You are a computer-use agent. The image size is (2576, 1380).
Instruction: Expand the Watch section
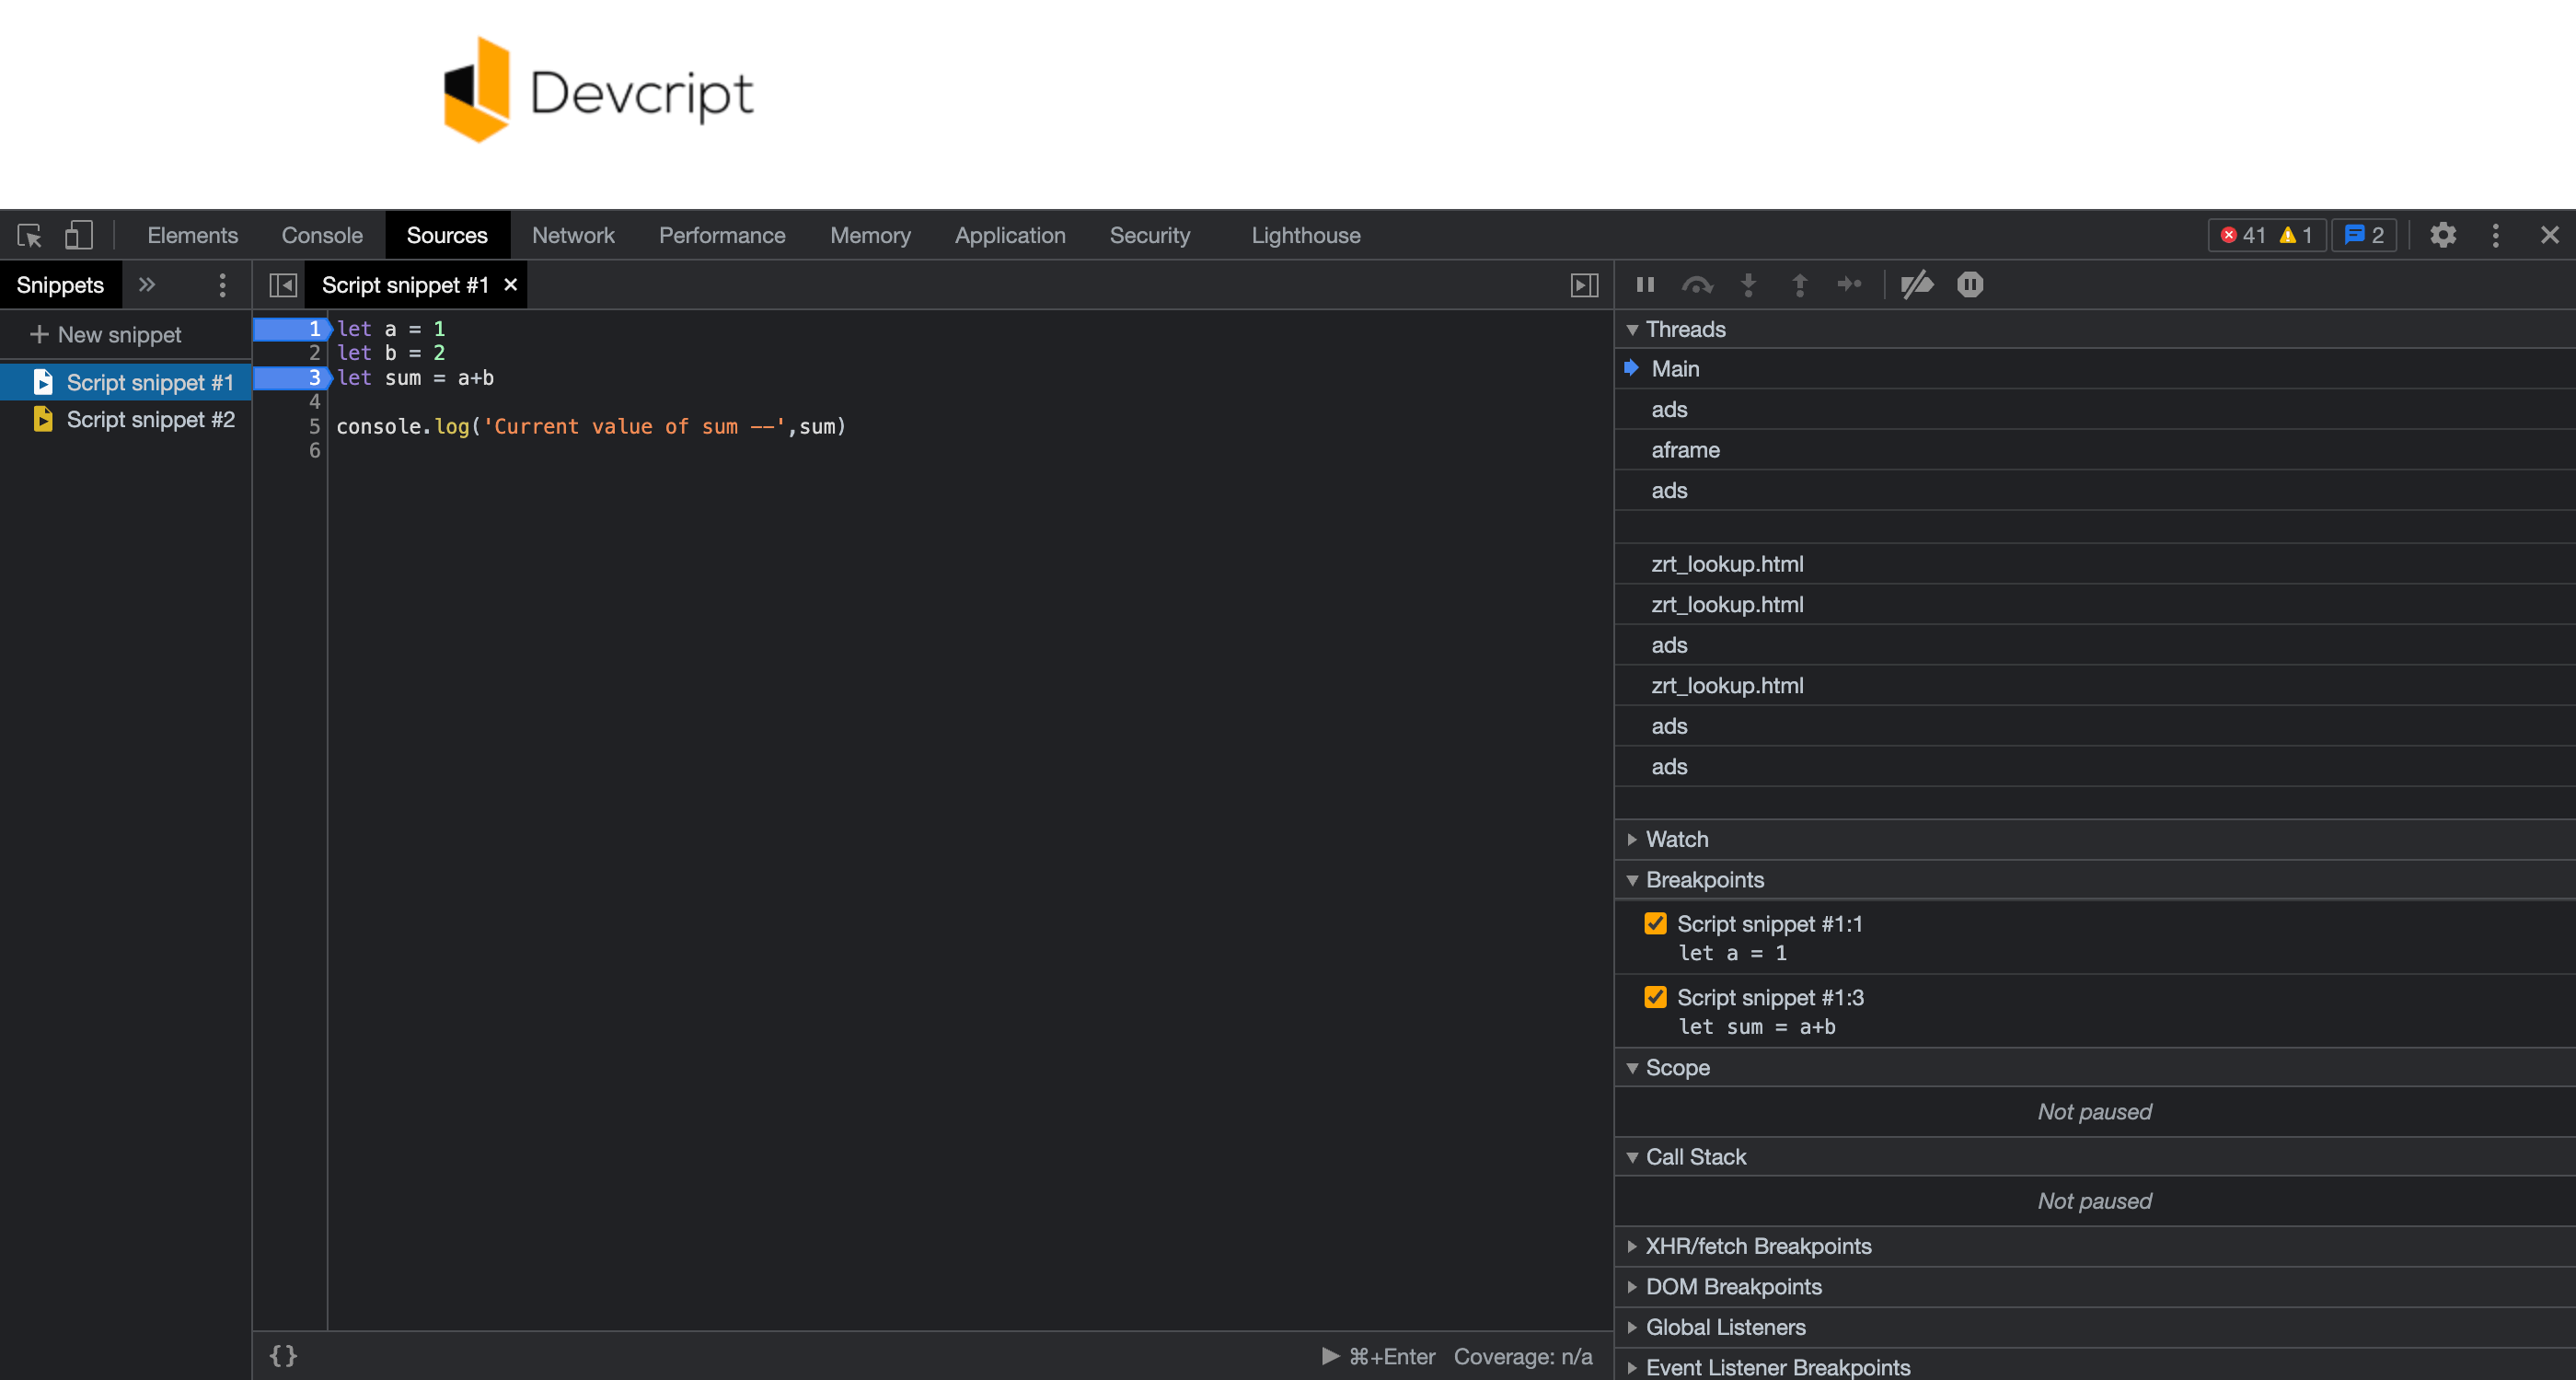[1632, 839]
